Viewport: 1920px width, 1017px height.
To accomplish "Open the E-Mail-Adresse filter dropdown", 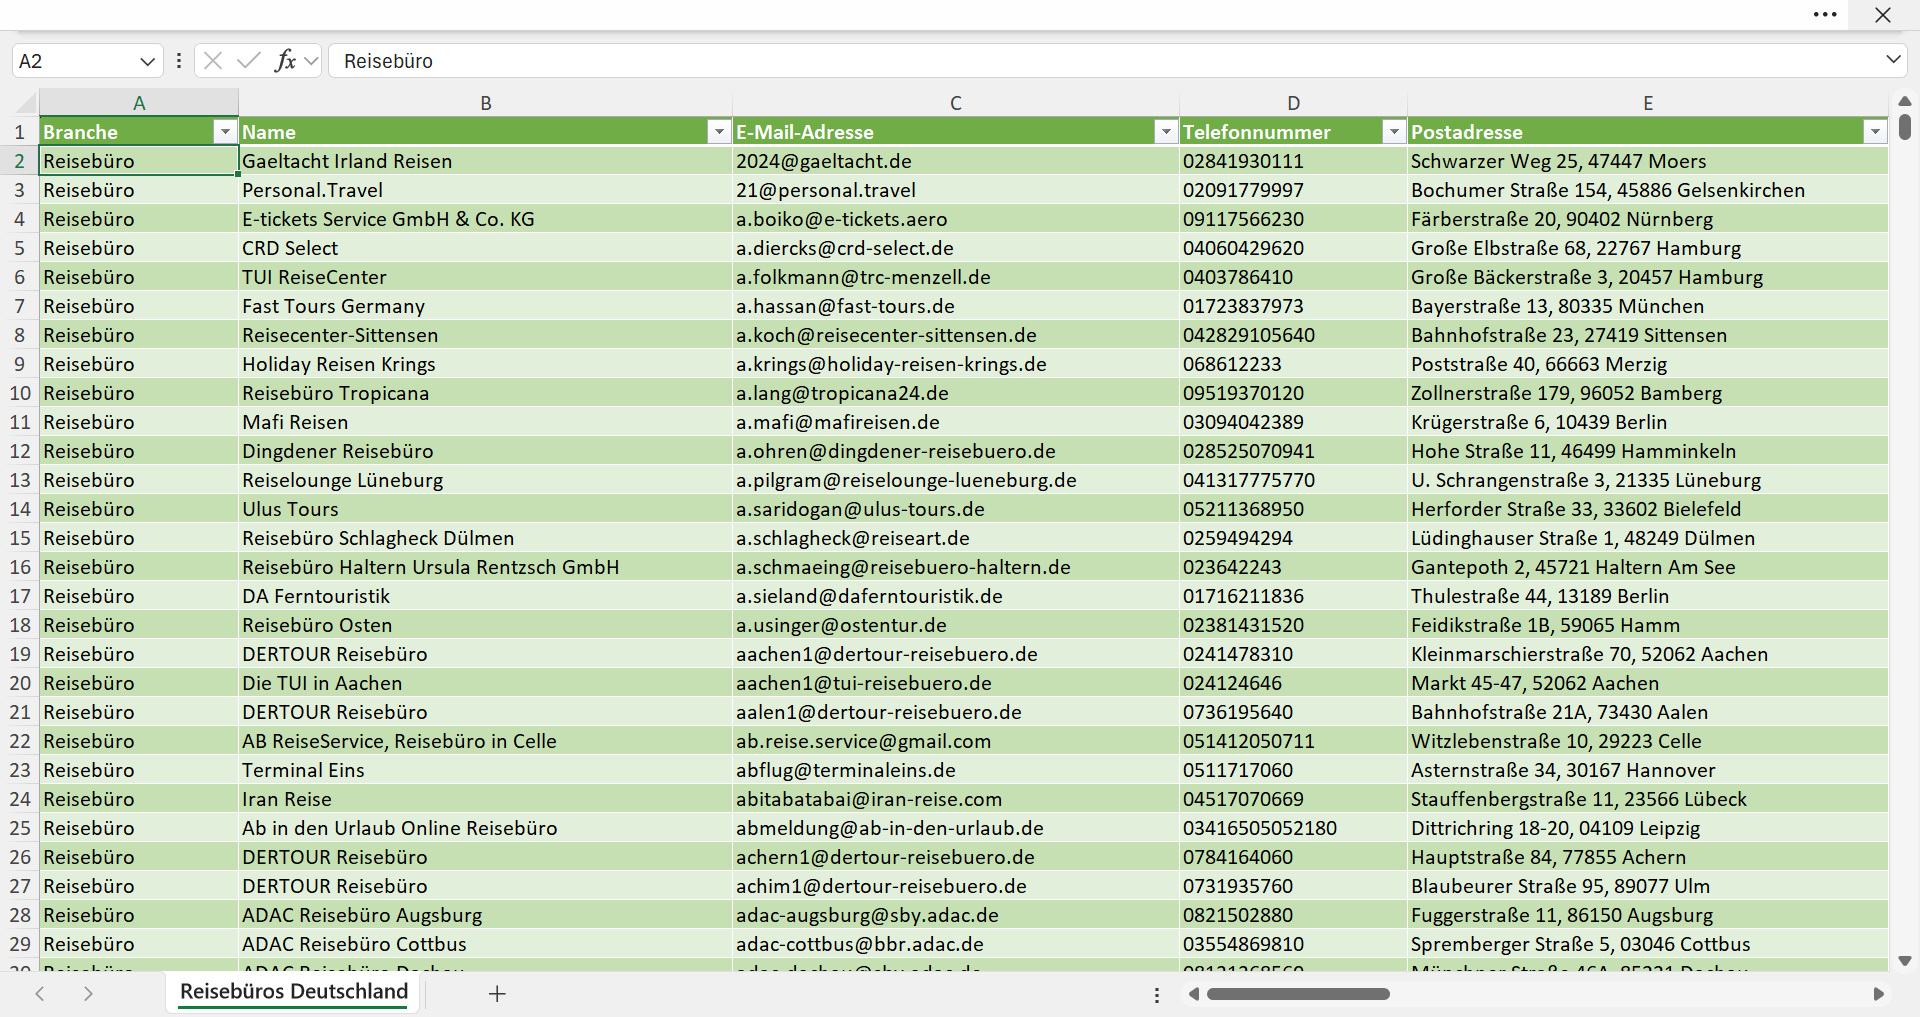I will [1165, 132].
